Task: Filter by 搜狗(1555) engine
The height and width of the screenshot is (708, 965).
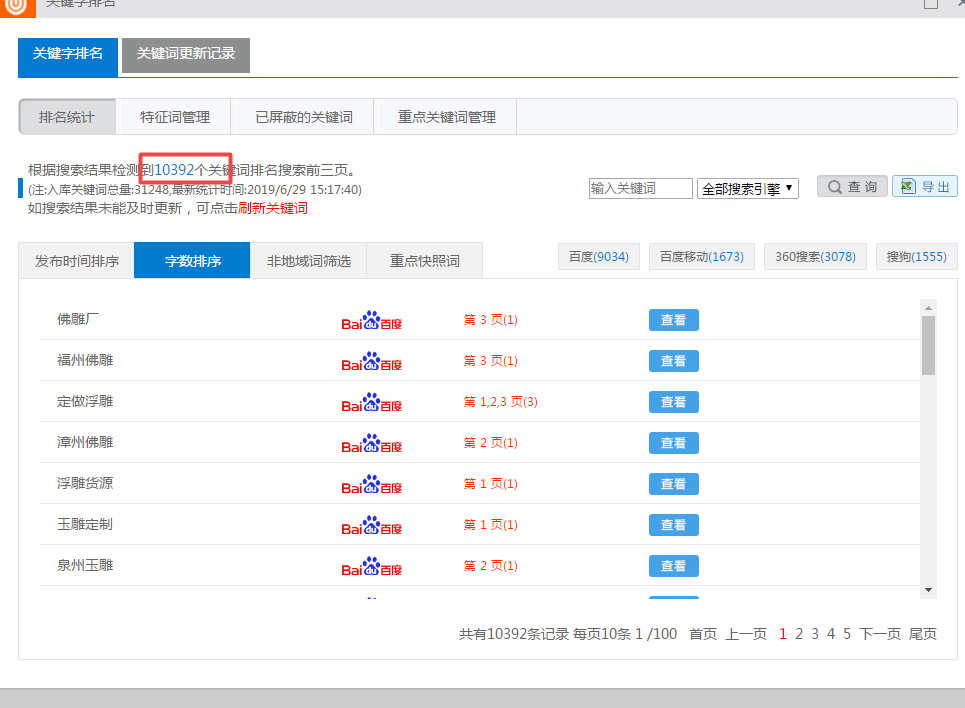Action: pyautogui.click(x=917, y=257)
